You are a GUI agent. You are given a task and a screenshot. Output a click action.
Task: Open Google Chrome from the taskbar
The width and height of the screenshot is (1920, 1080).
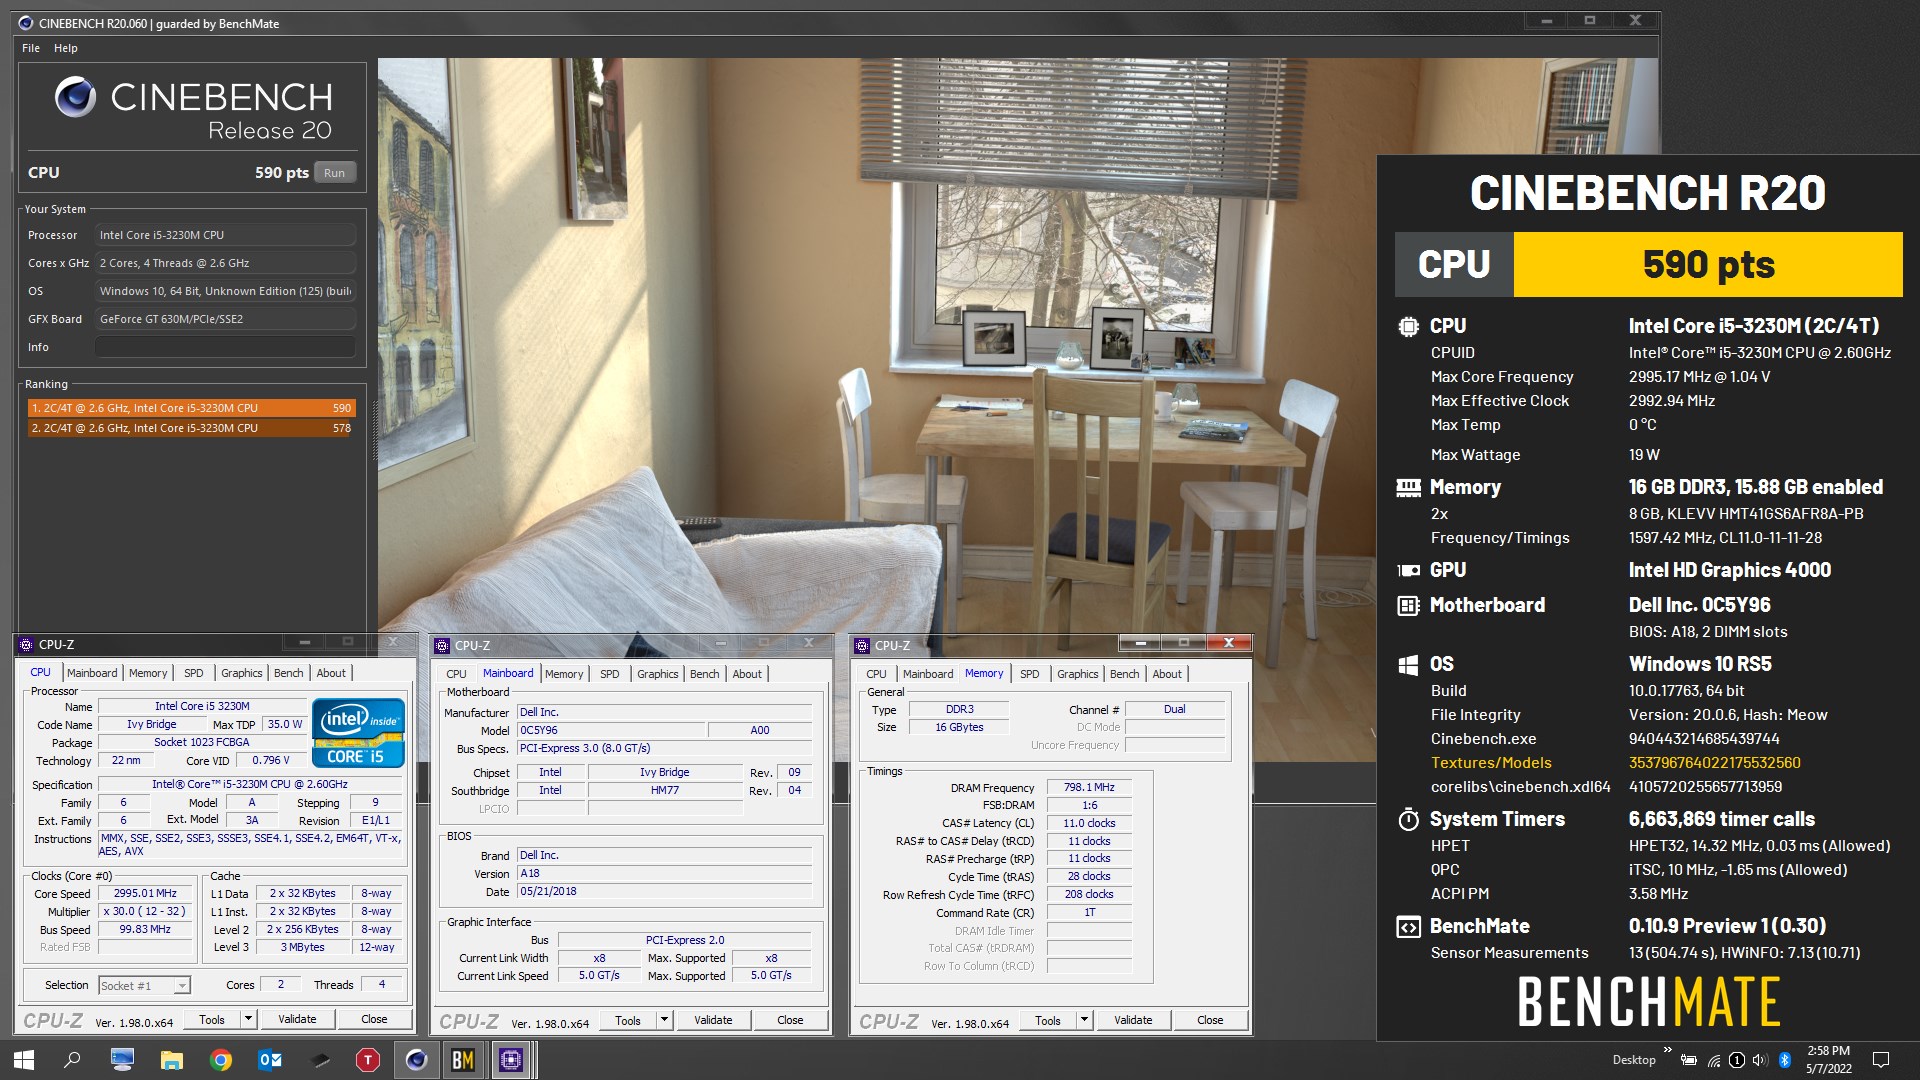(221, 1060)
